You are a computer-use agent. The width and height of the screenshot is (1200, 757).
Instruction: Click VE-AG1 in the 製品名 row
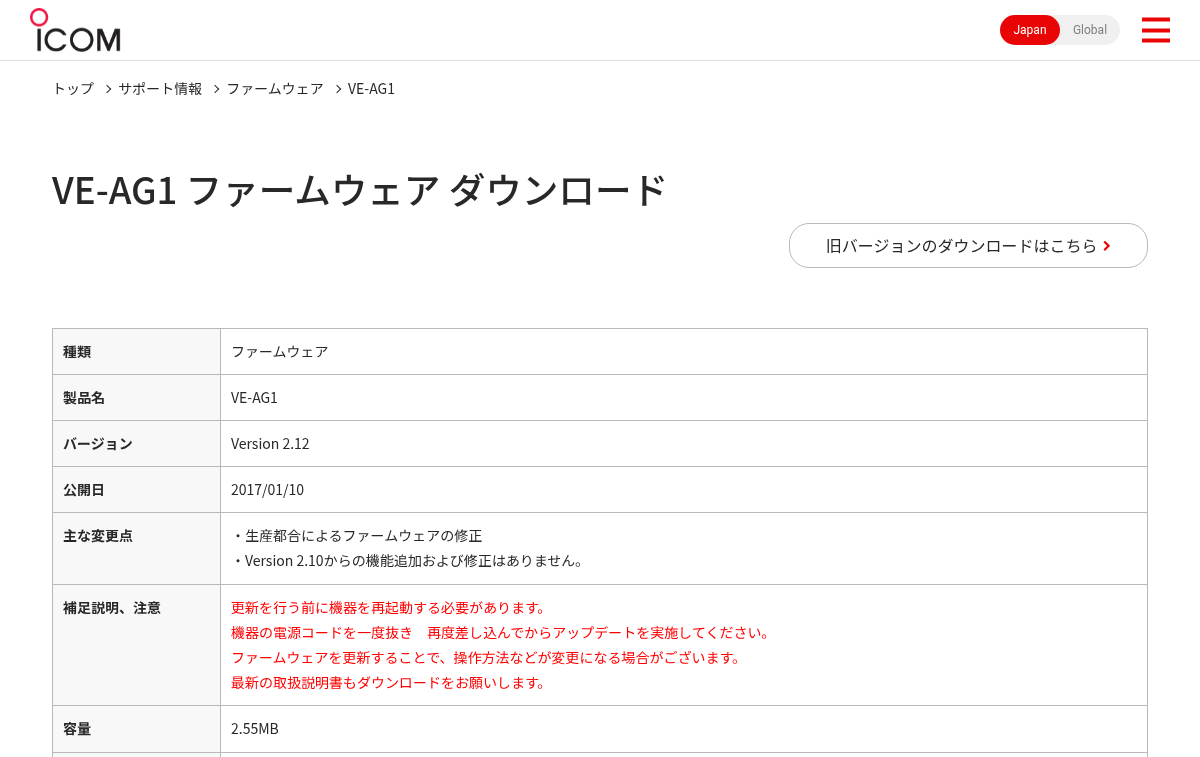click(x=254, y=398)
